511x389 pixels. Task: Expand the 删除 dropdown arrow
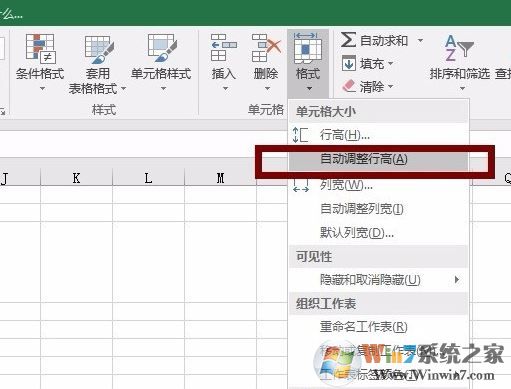click(267, 89)
